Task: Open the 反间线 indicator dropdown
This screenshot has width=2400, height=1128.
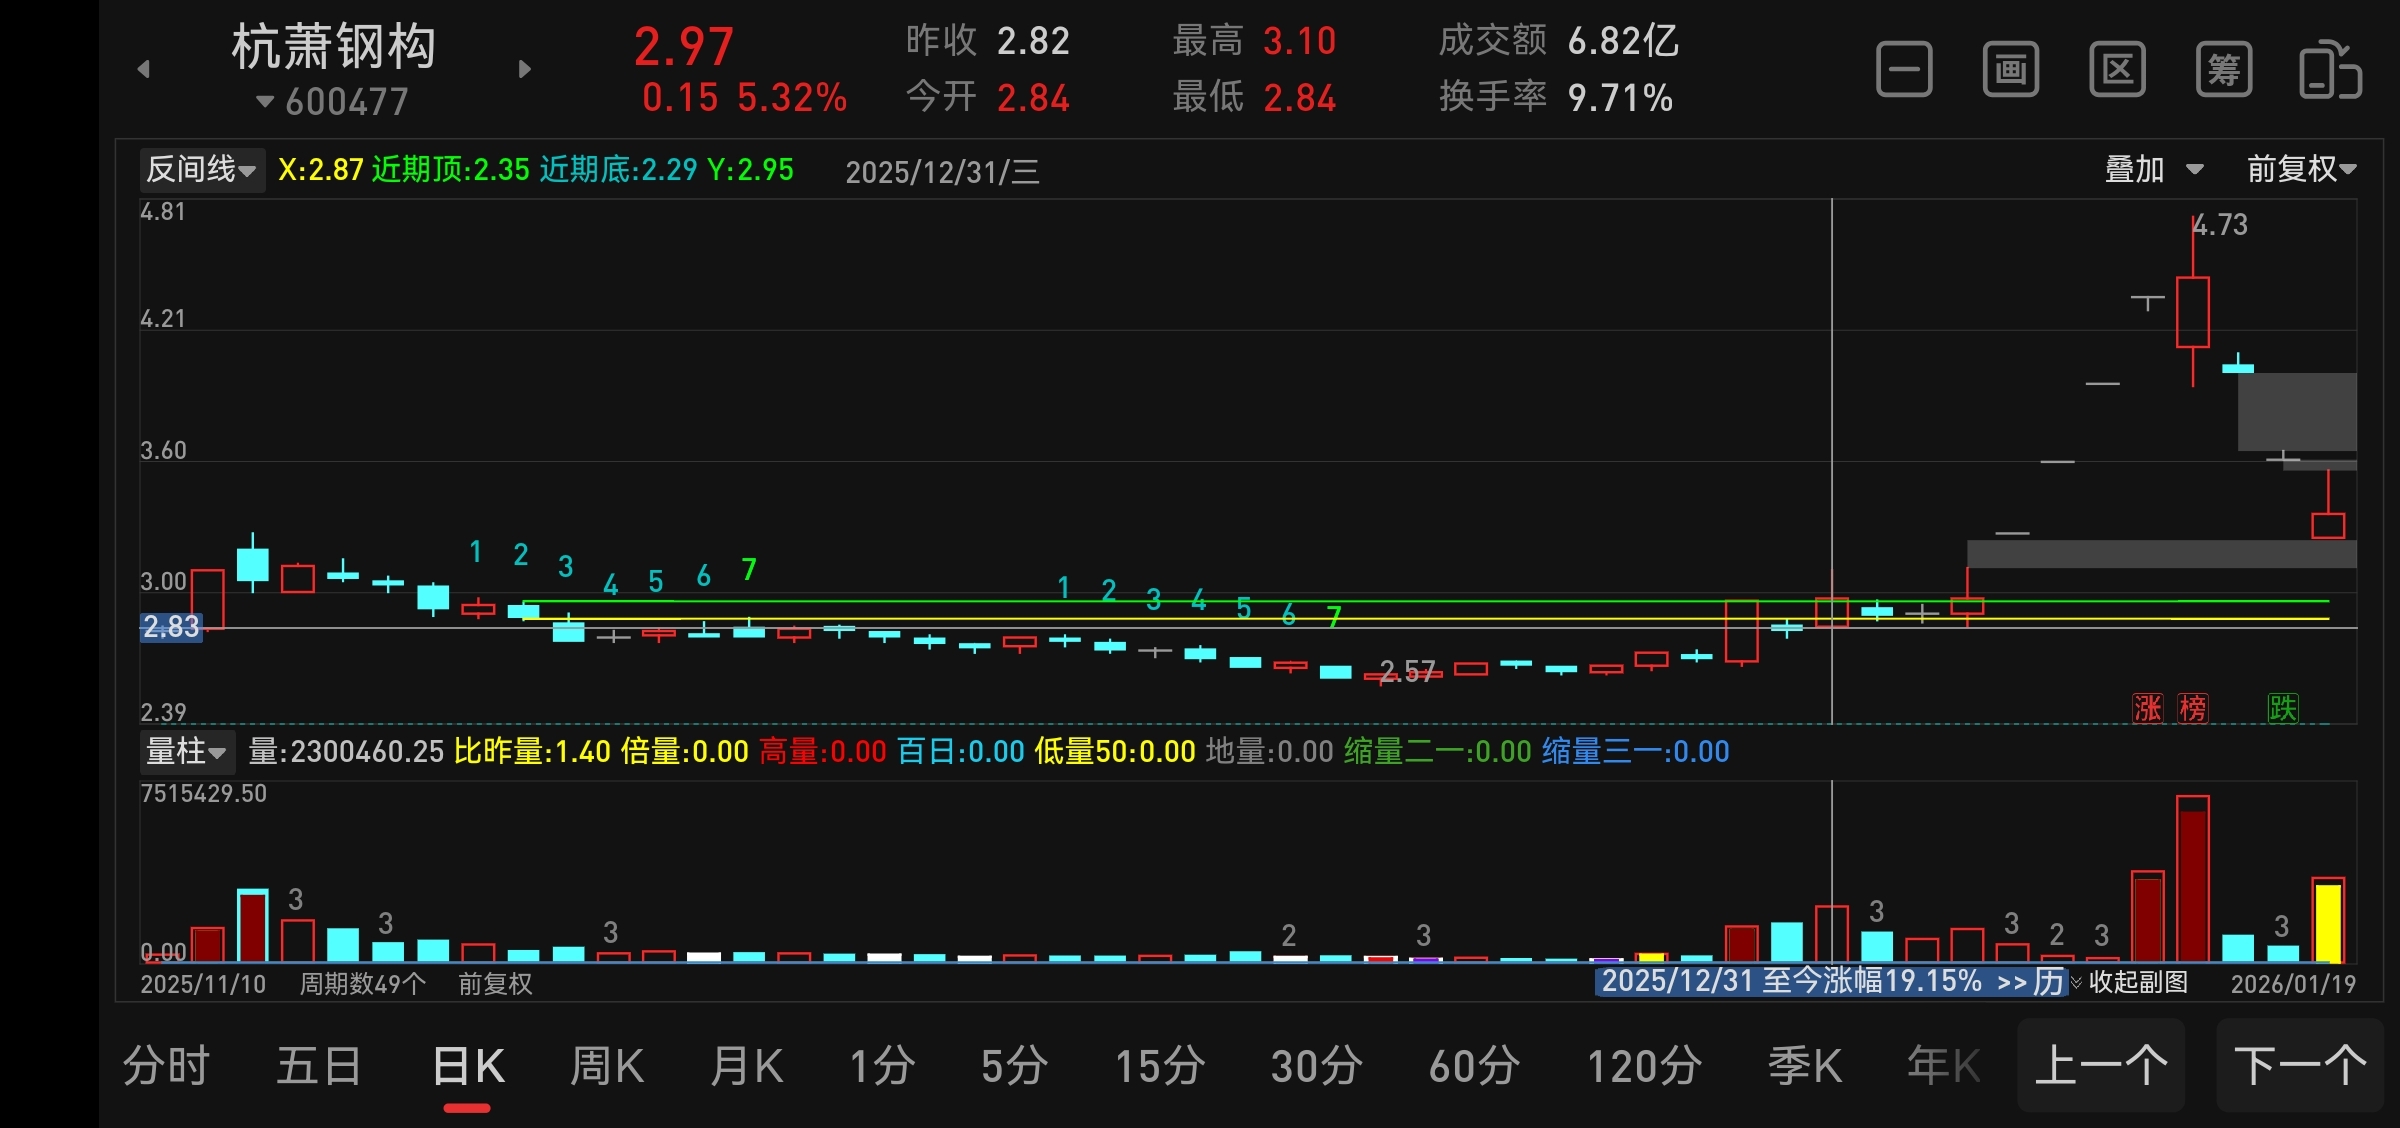Action: [201, 169]
